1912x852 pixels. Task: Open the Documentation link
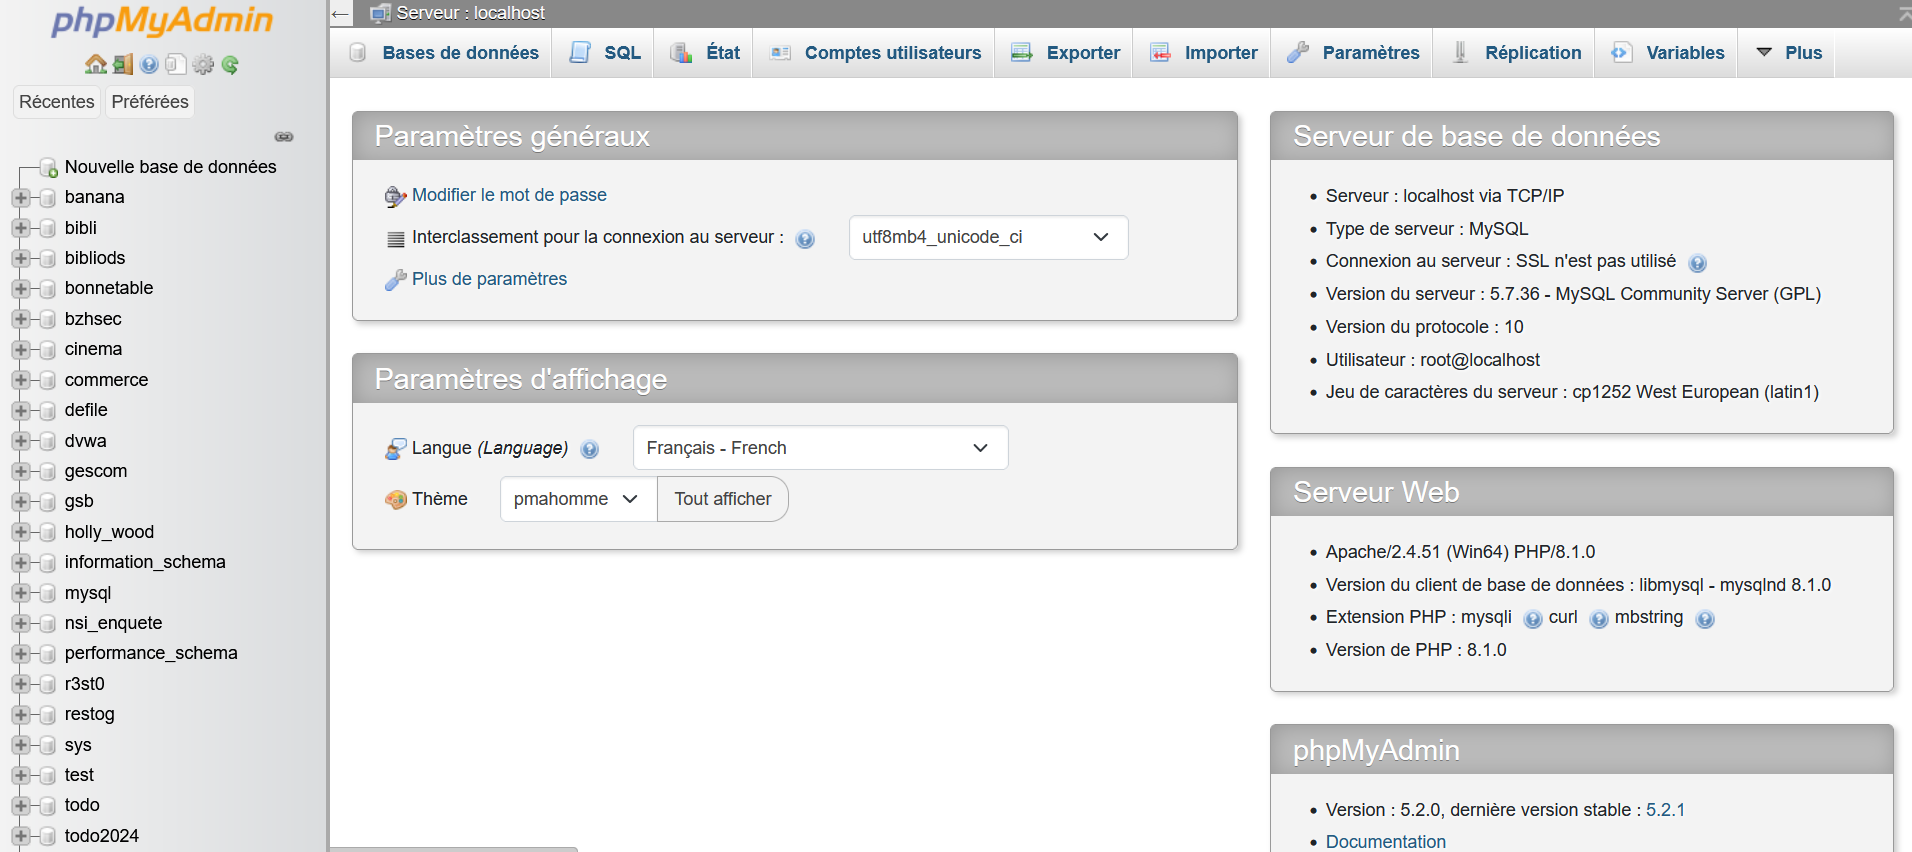pyautogui.click(x=1386, y=842)
